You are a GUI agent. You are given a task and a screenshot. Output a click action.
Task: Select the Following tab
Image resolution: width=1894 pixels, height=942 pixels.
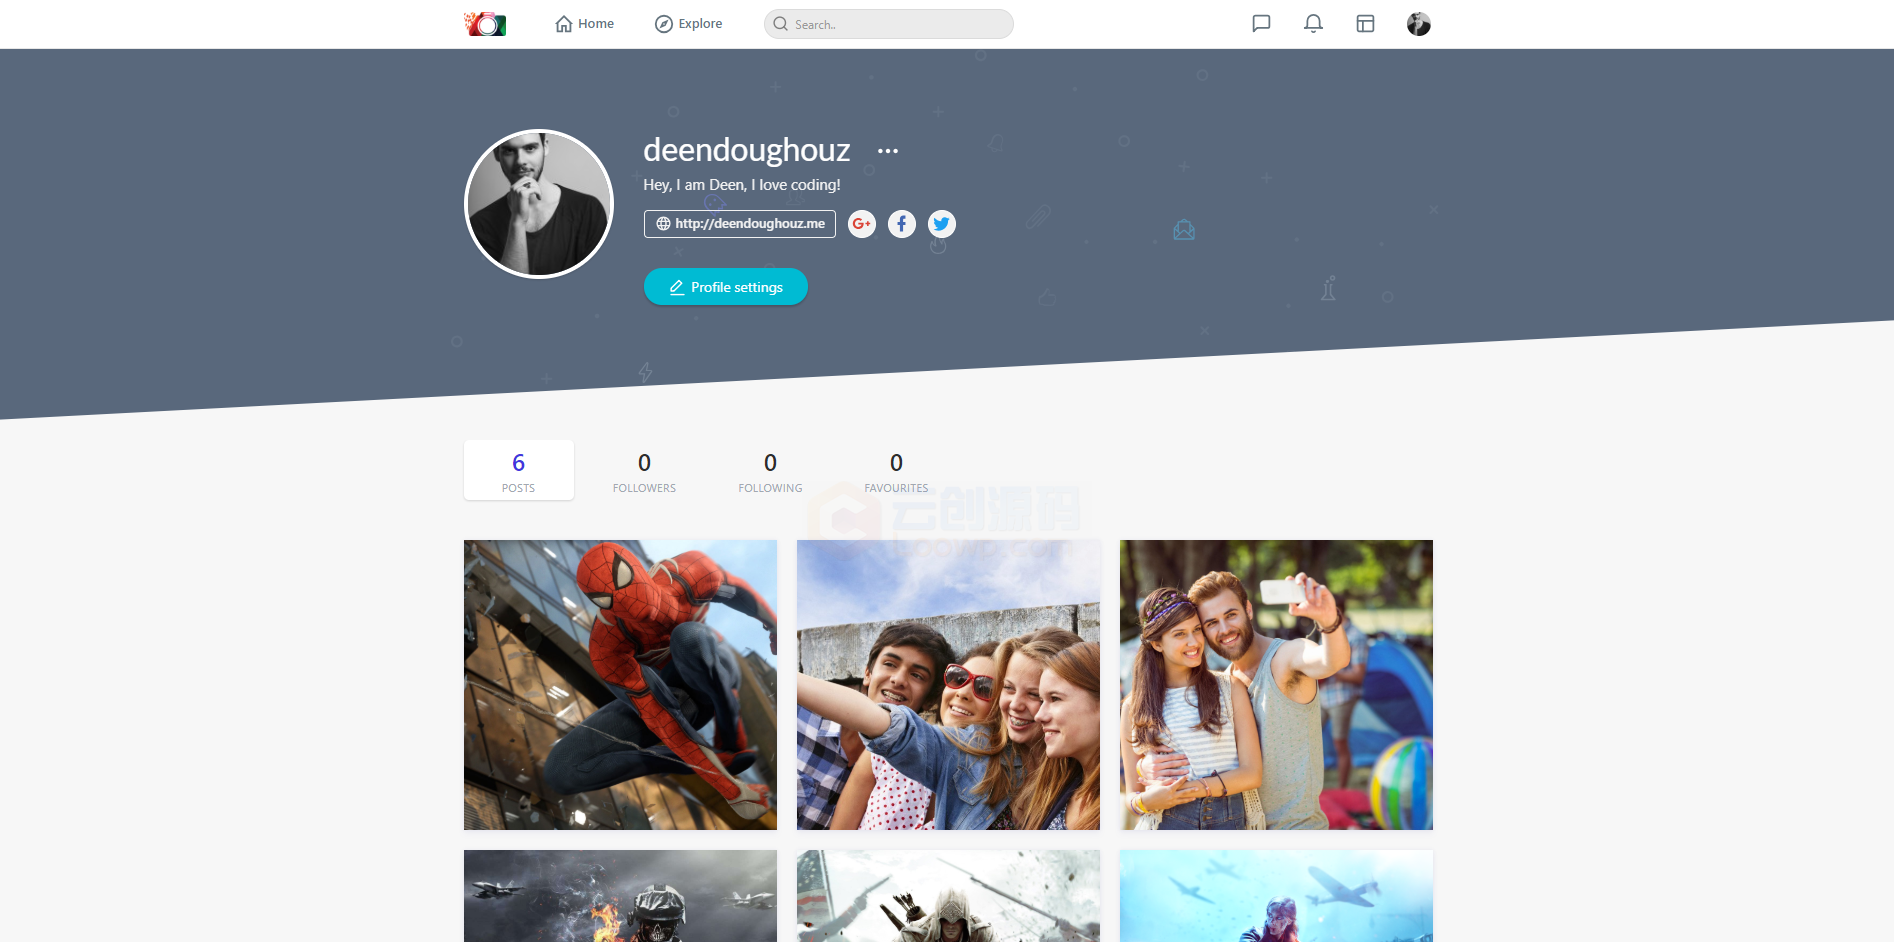[x=770, y=470]
